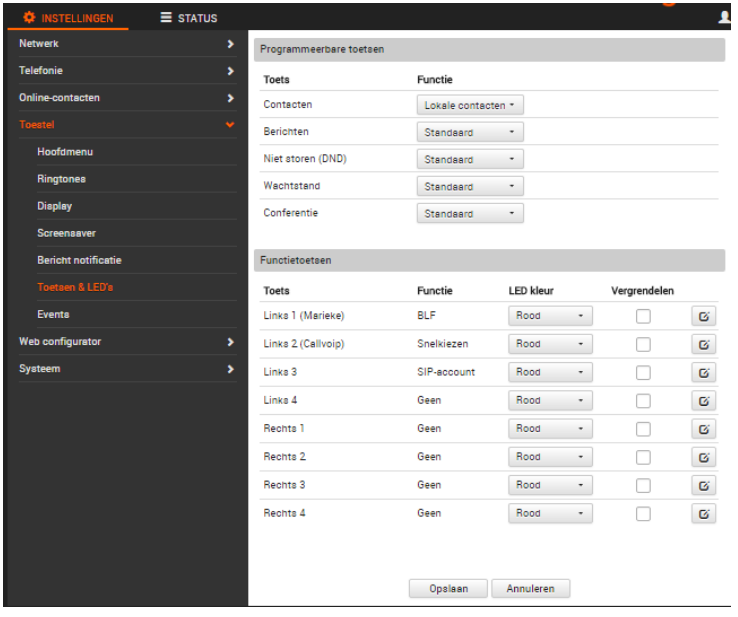738x617 pixels.
Task: Open the Bericht notificatie submenu item
Action: tap(137, 261)
